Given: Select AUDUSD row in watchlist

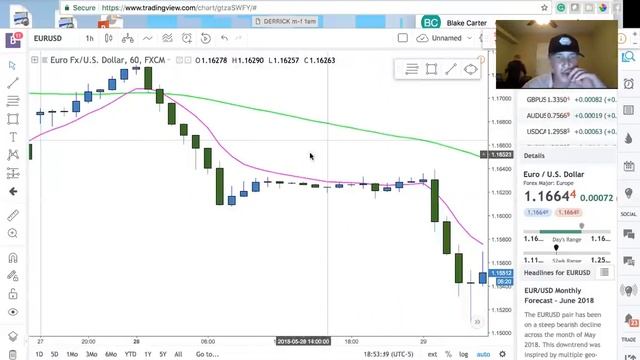Looking at the screenshot, I should coord(568,116).
